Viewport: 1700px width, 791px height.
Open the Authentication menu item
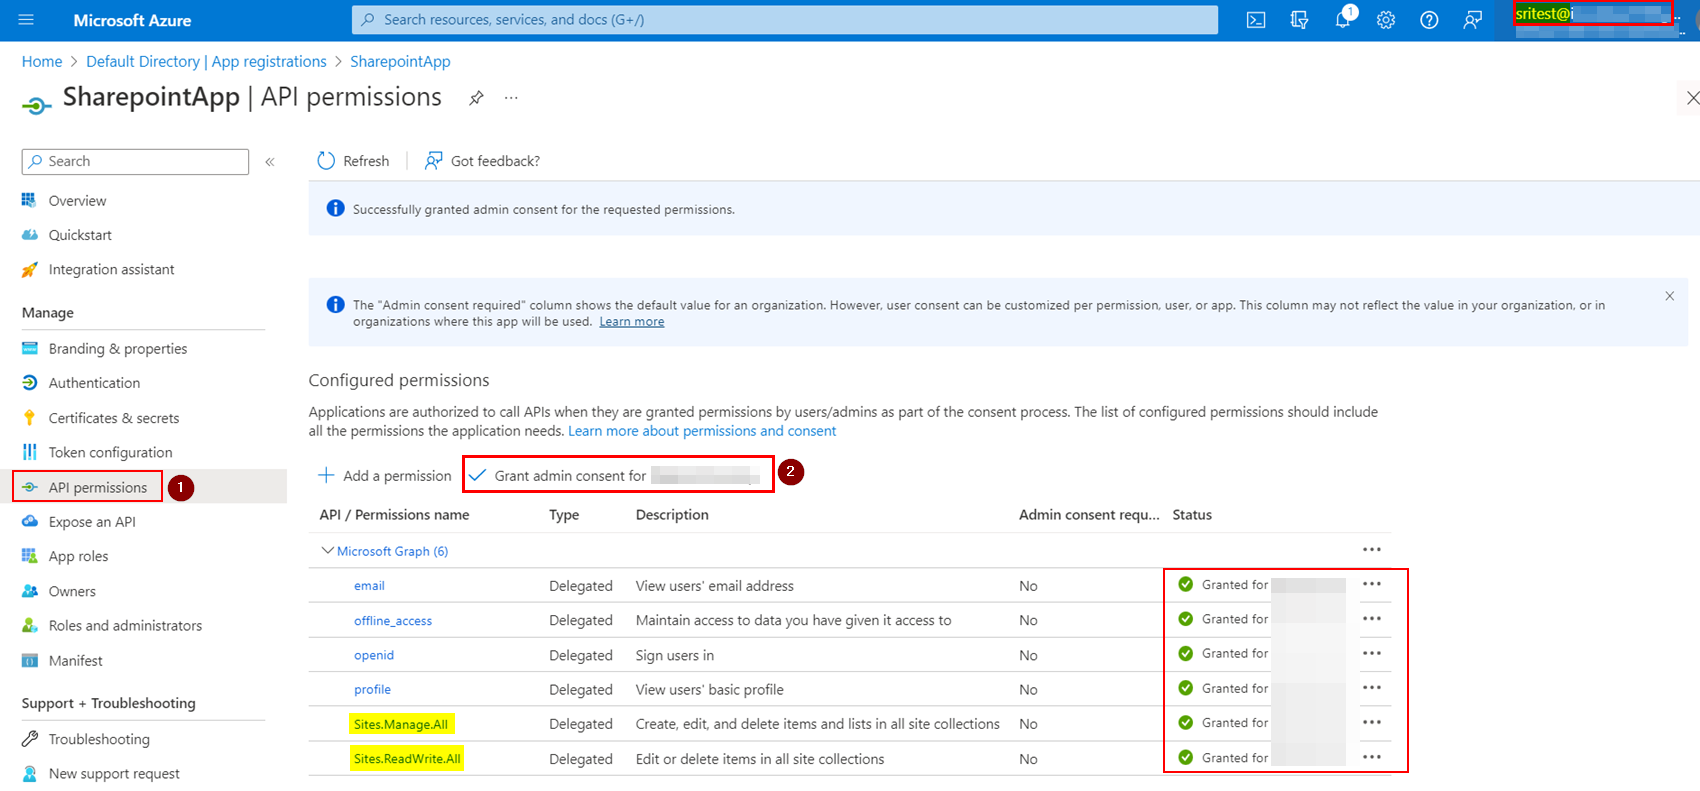click(94, 383)
